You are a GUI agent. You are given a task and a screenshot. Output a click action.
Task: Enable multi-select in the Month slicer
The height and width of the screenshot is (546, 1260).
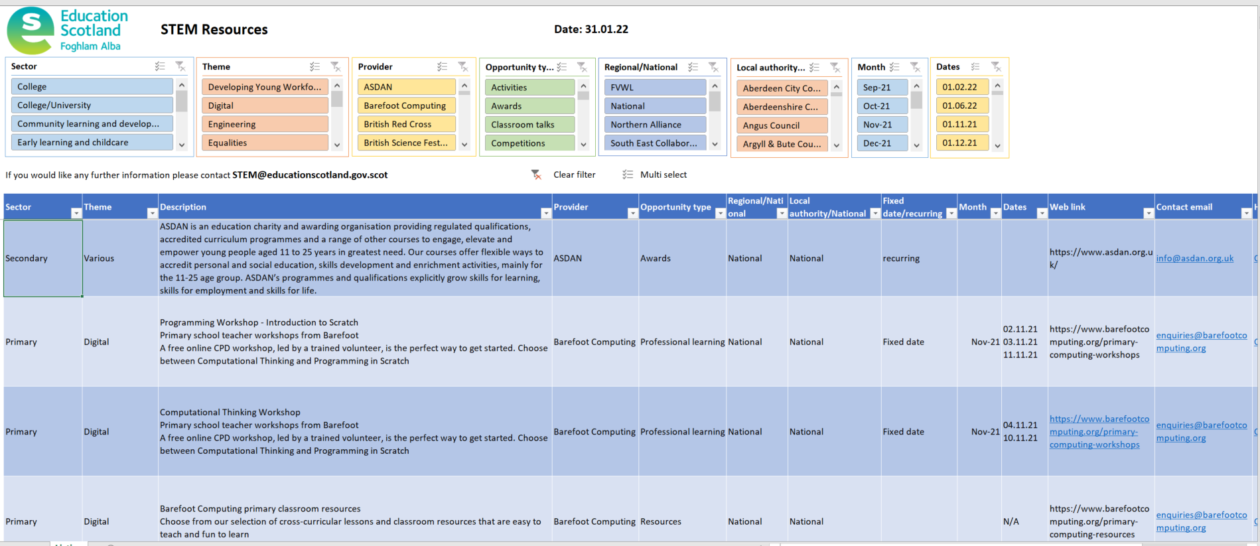(x=897, y=67)
